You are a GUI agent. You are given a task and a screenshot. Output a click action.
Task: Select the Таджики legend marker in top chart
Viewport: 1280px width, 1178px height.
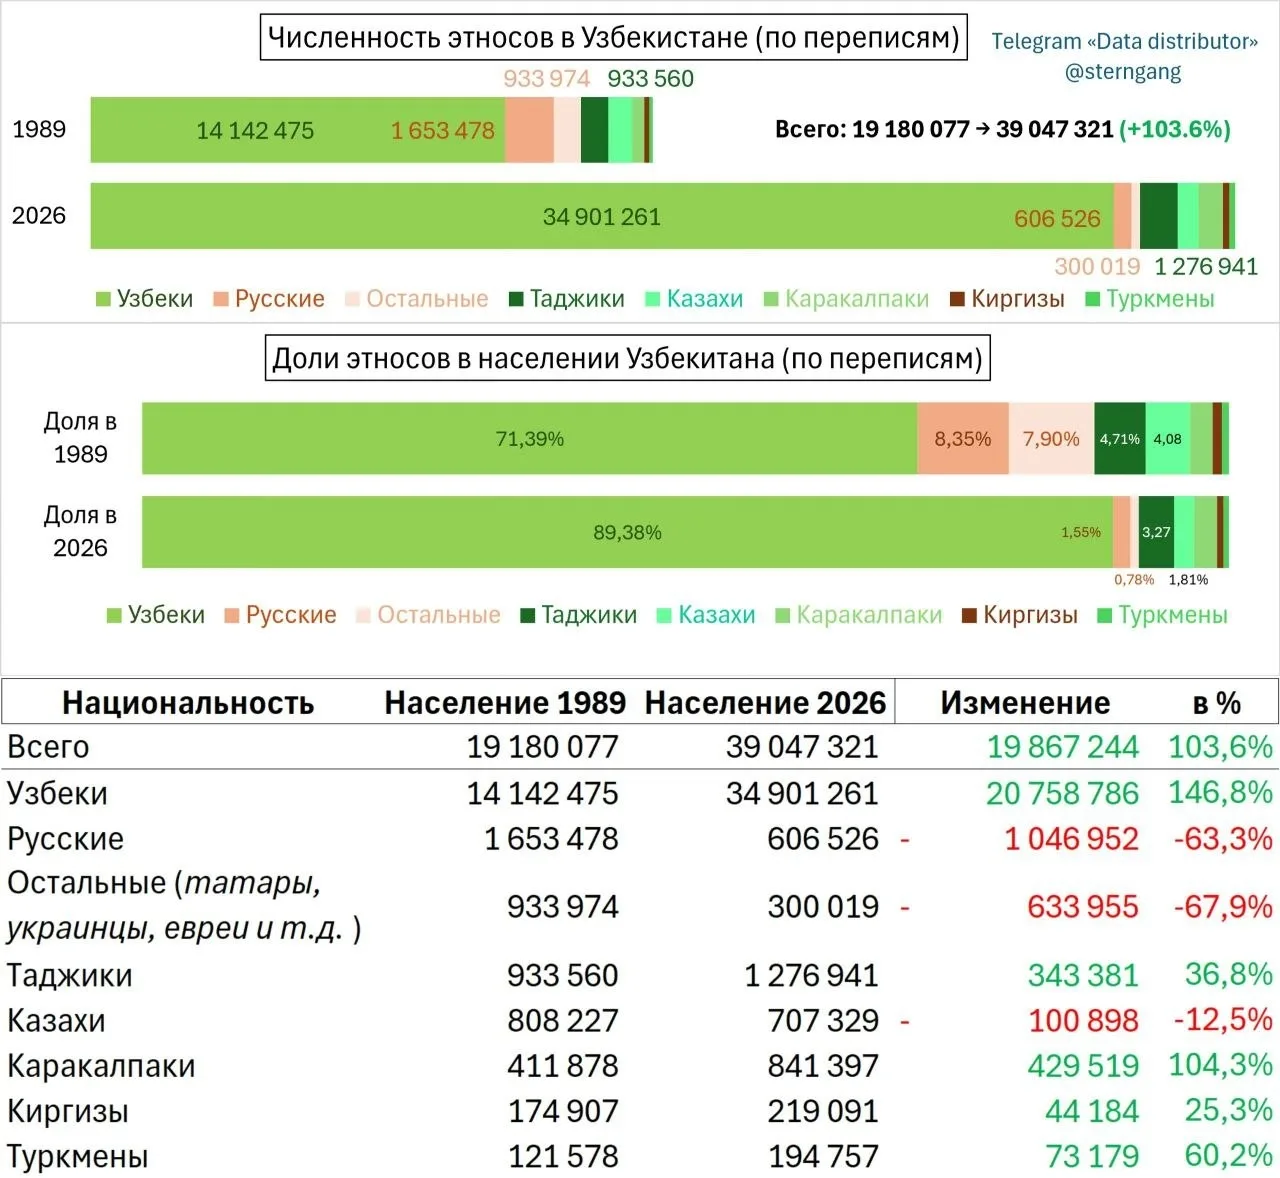516,299
